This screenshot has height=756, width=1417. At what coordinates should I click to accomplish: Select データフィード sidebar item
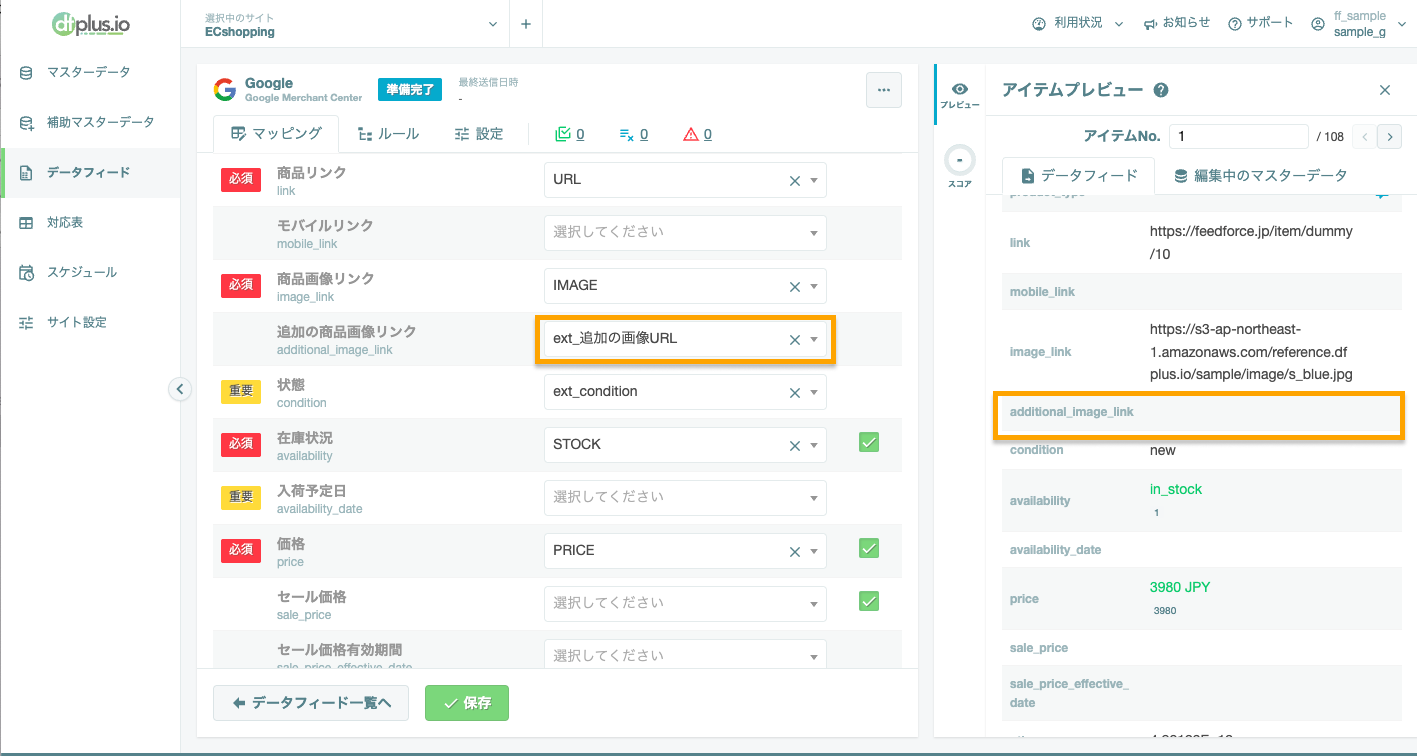tap(90, 172)
